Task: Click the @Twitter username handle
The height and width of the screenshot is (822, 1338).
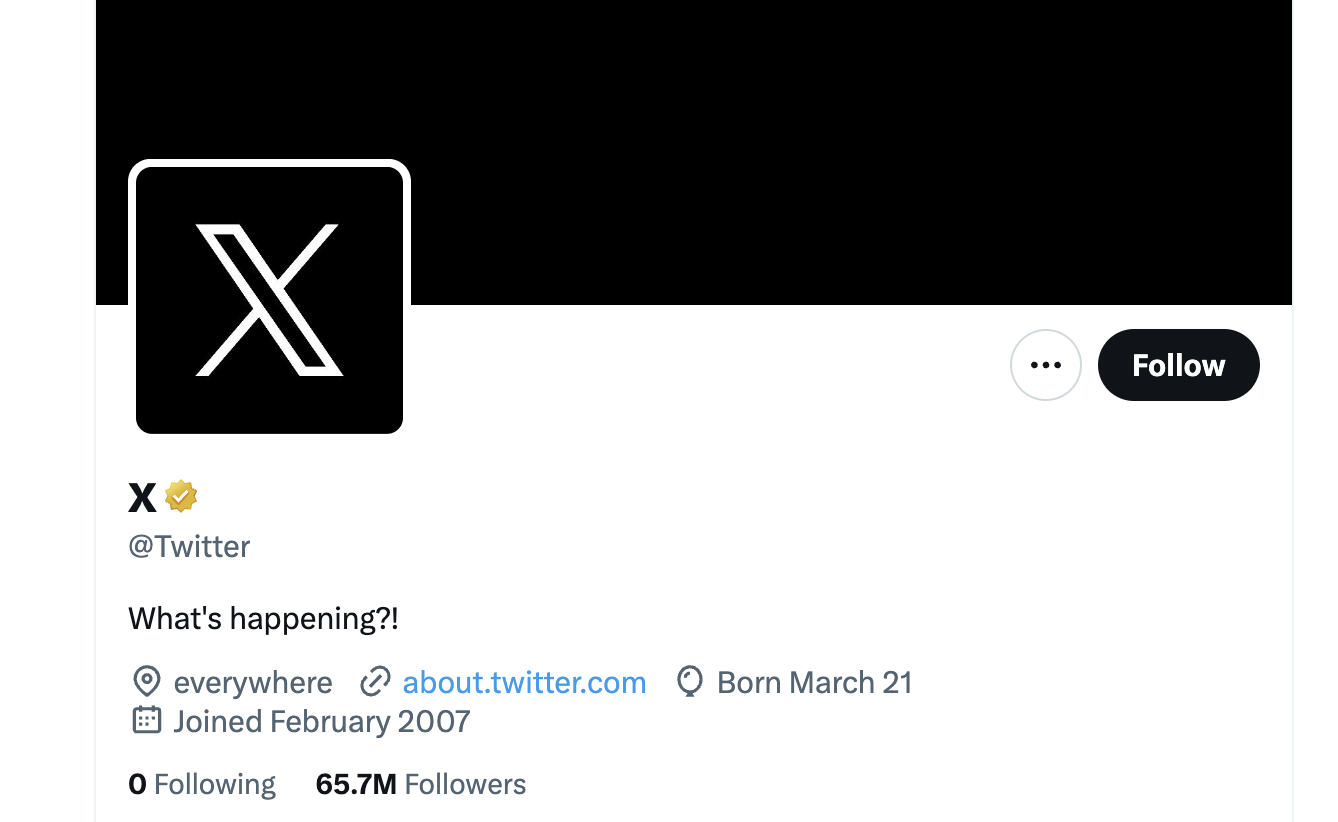Action: point(189,545)
